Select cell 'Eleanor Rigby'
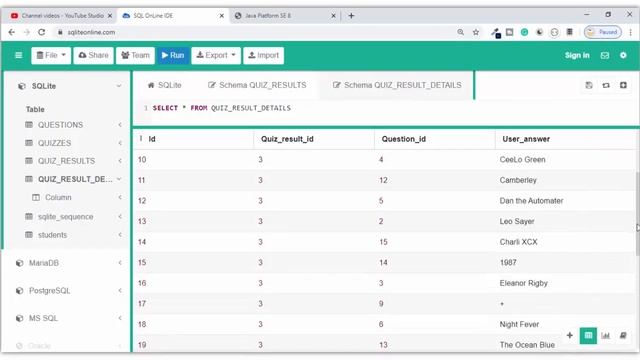The image size is (640, 360). tap(524, 283)
